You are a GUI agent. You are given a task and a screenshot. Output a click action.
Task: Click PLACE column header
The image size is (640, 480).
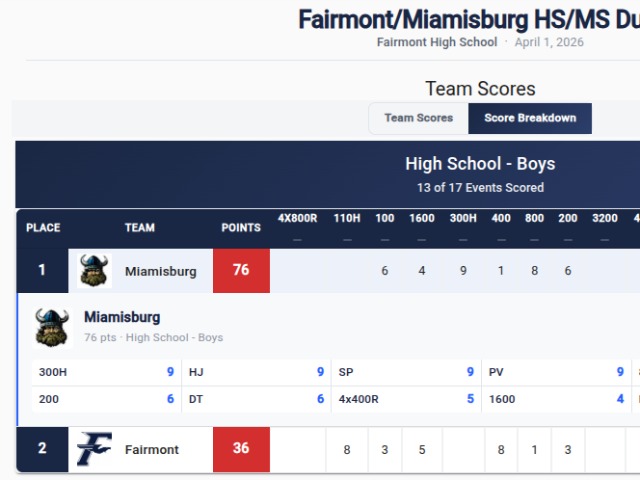(43, 228)
